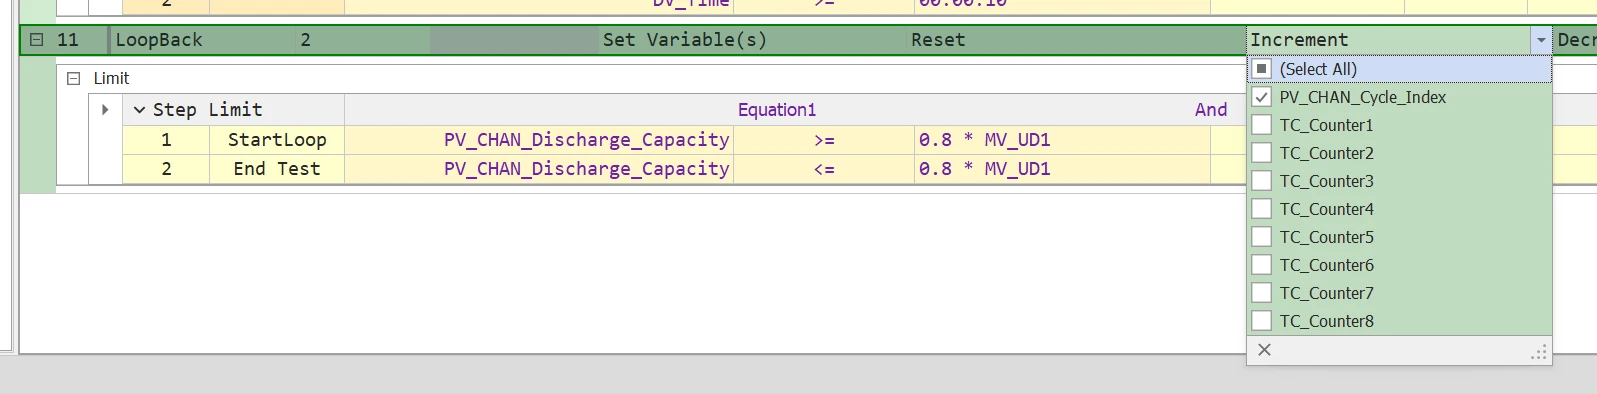Select the resize grip of dropdown popup

[1540, 352]
